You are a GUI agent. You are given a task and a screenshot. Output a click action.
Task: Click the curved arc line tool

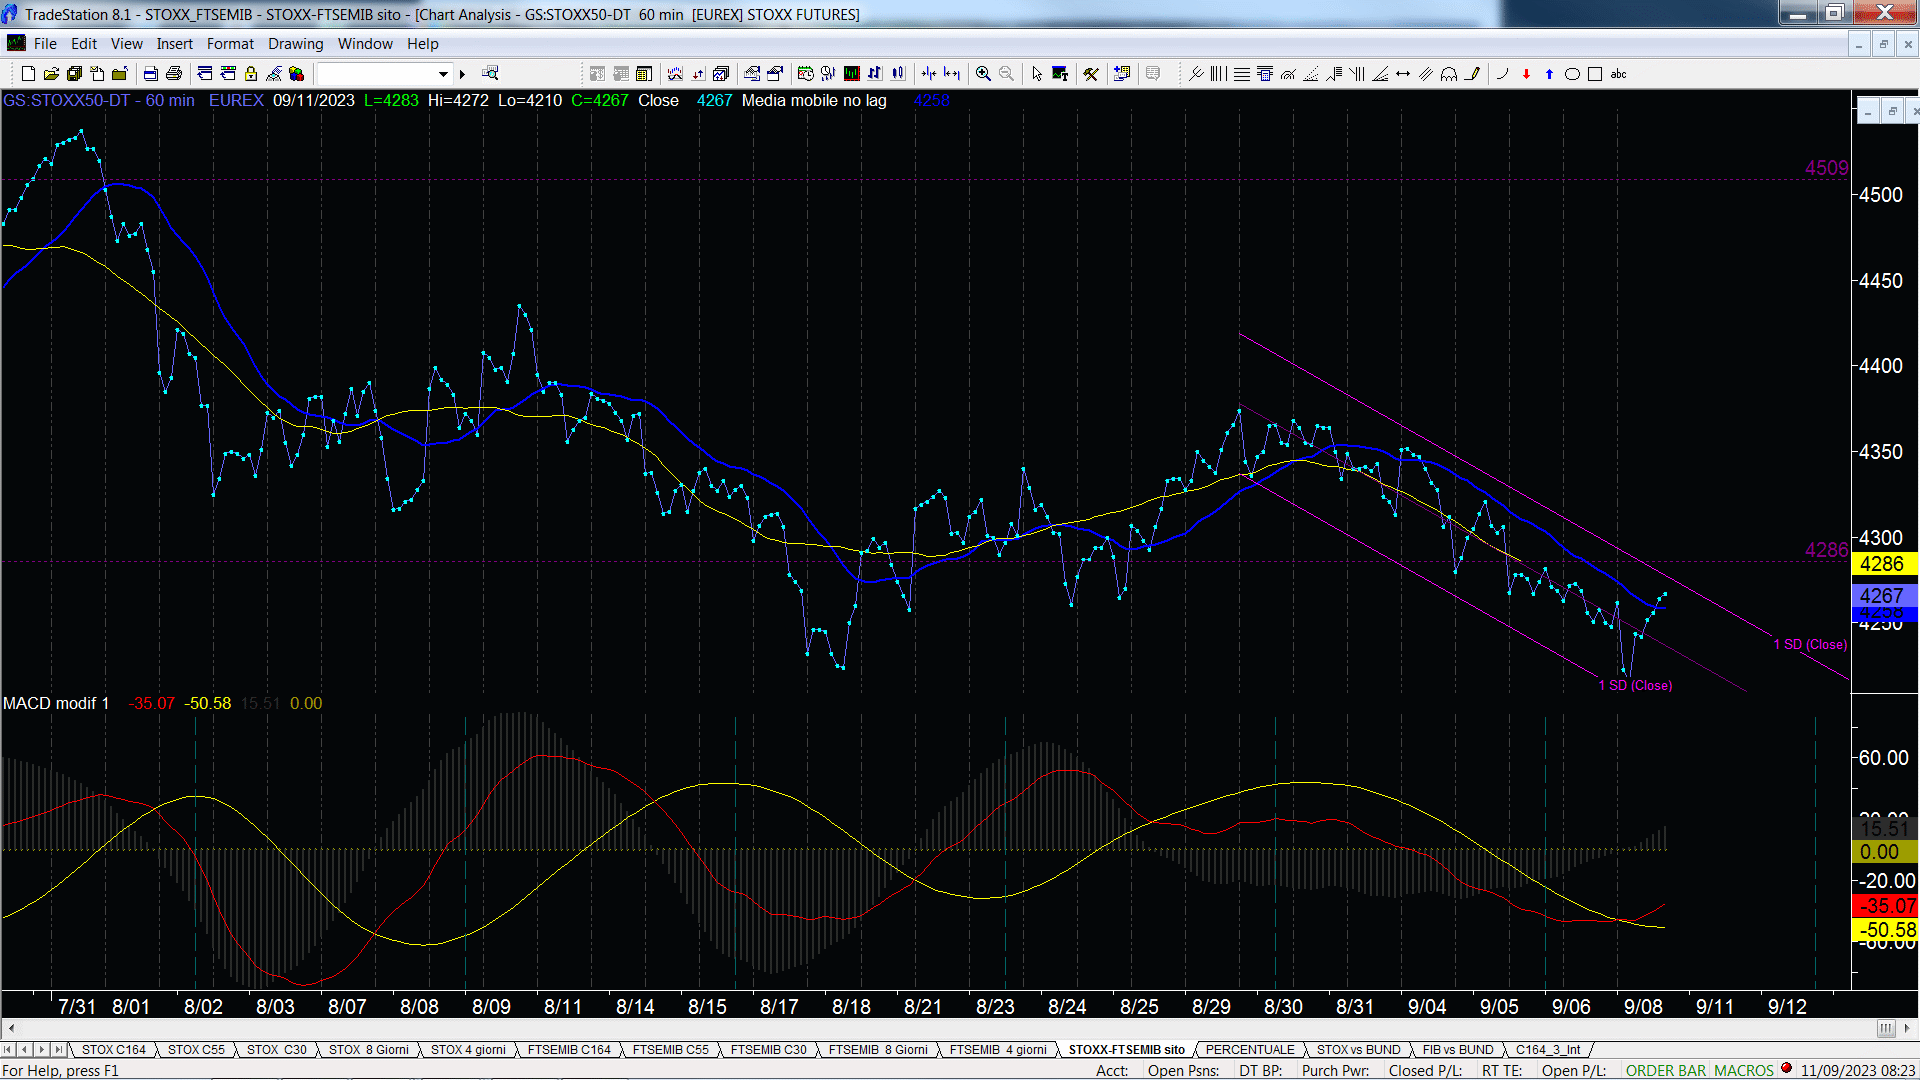point(1503,74)
